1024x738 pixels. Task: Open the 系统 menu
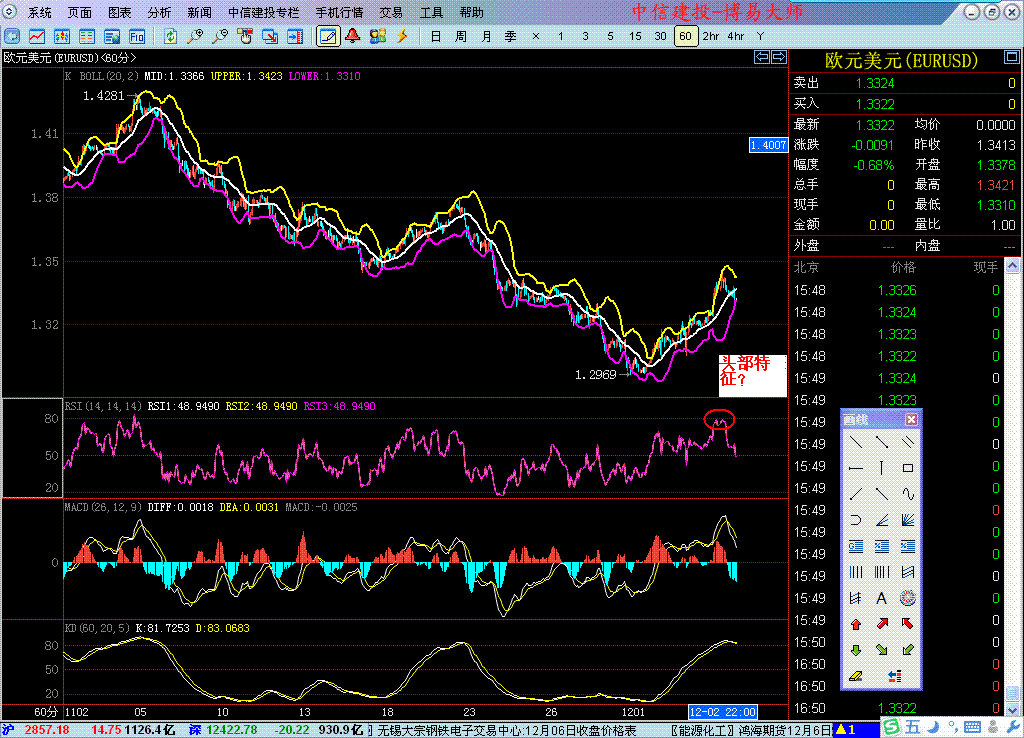[40, 13]
